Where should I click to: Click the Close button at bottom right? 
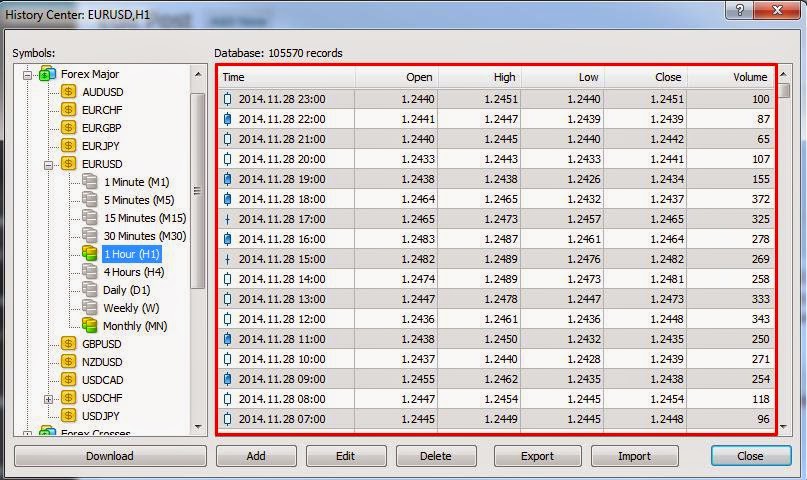pos(751,456)
